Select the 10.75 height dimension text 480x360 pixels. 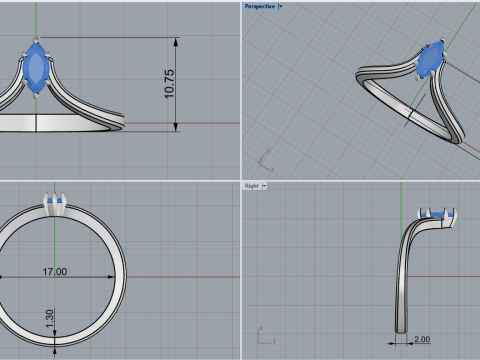[169, 84]
